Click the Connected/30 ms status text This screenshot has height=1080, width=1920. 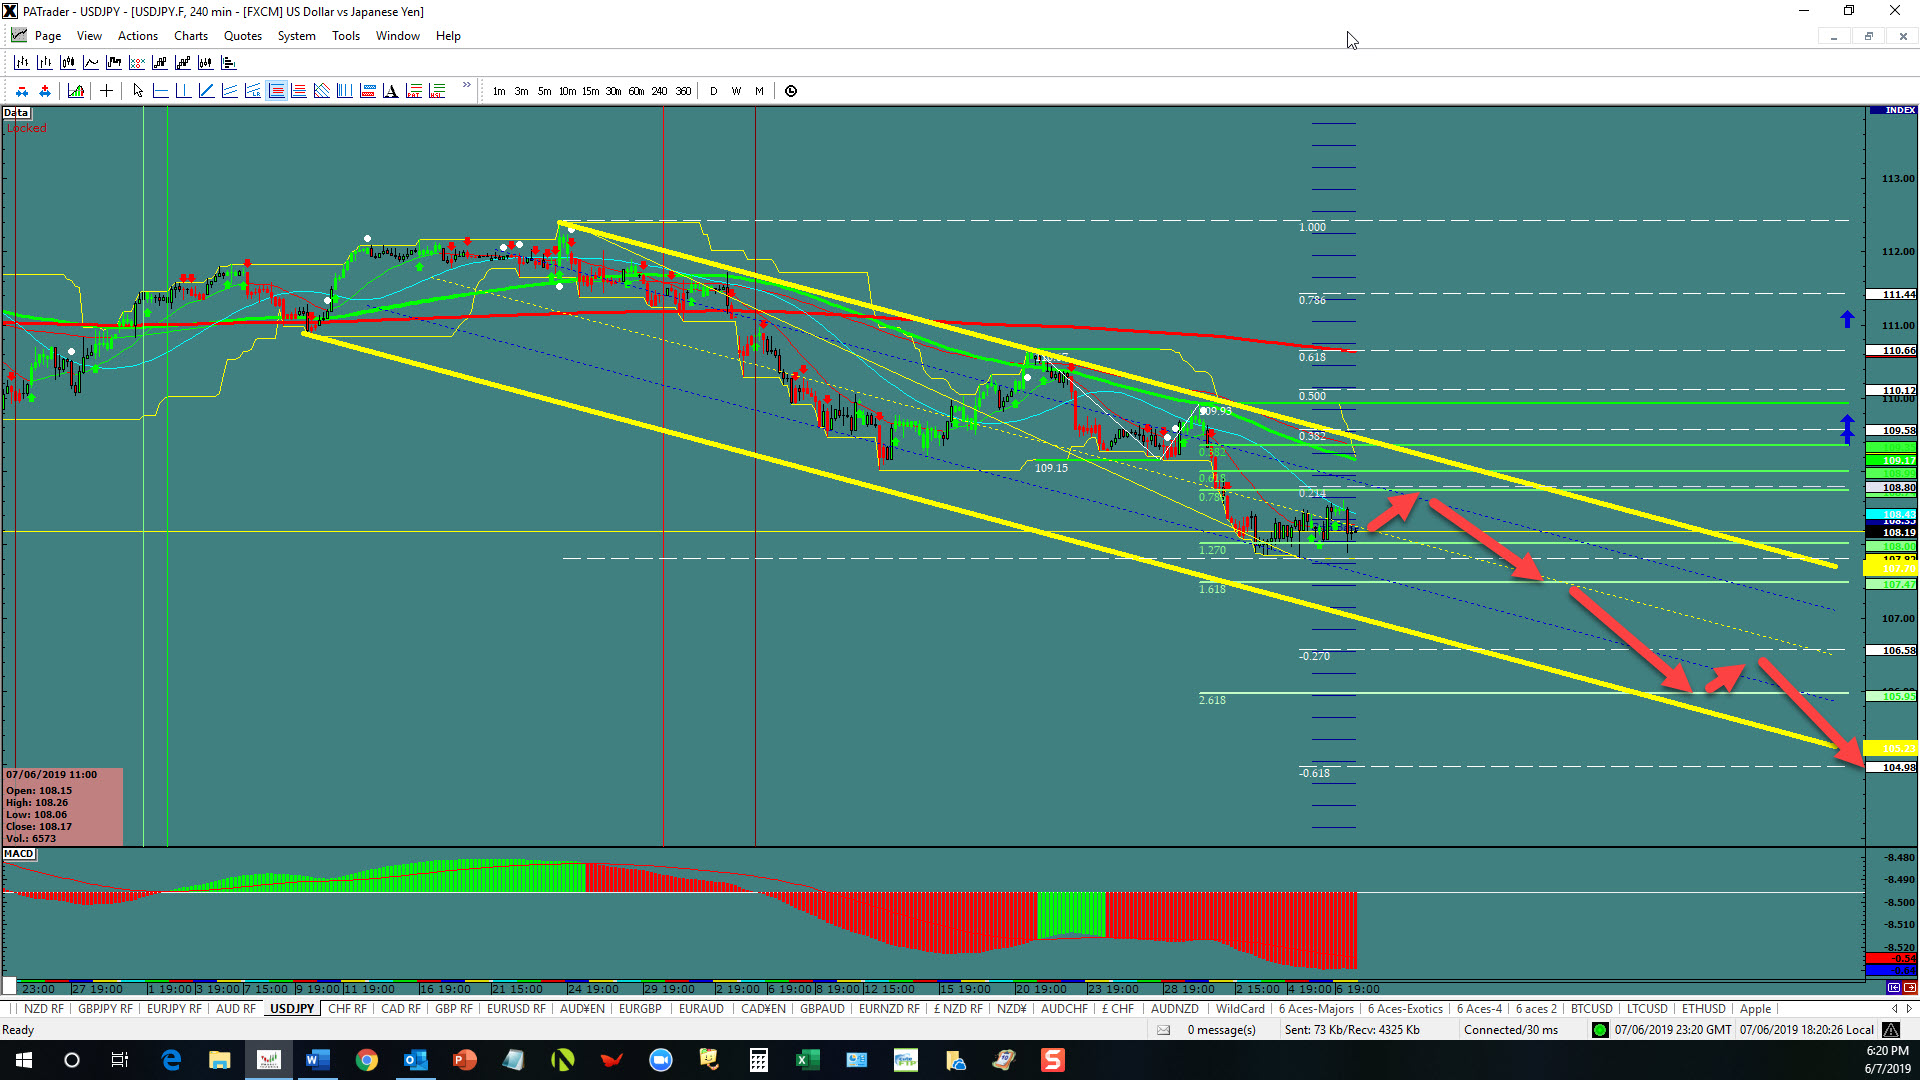click(1511, 1030)
